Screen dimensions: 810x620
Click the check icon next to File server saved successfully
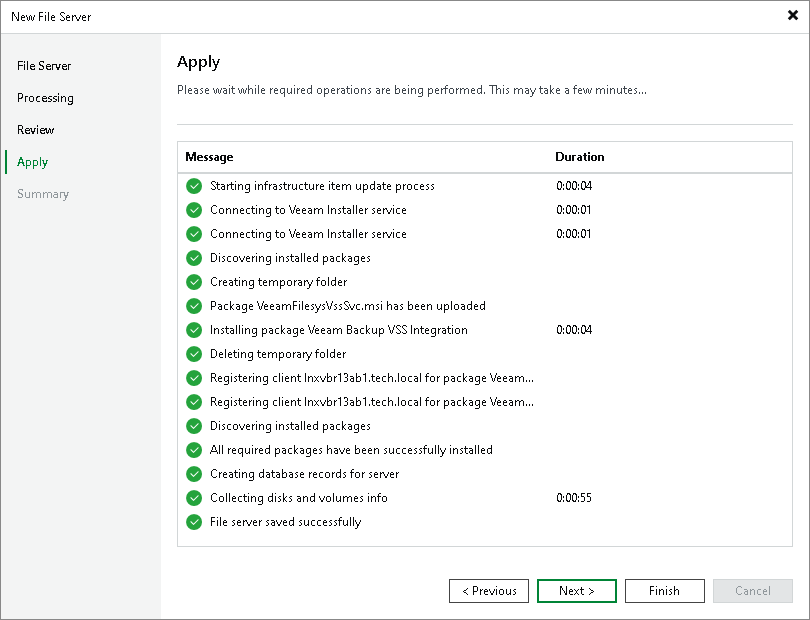194,522
